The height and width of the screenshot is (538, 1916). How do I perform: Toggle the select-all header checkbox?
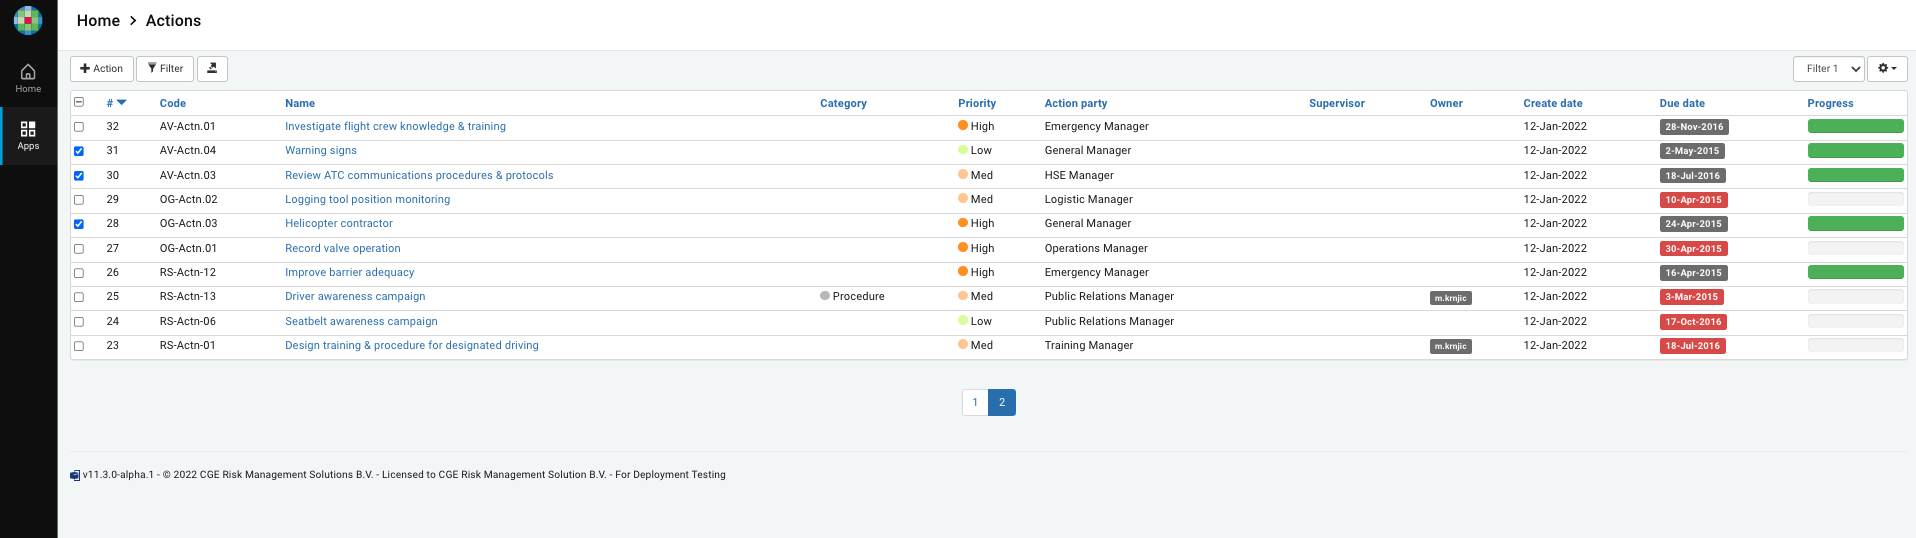tap(79, 102)
